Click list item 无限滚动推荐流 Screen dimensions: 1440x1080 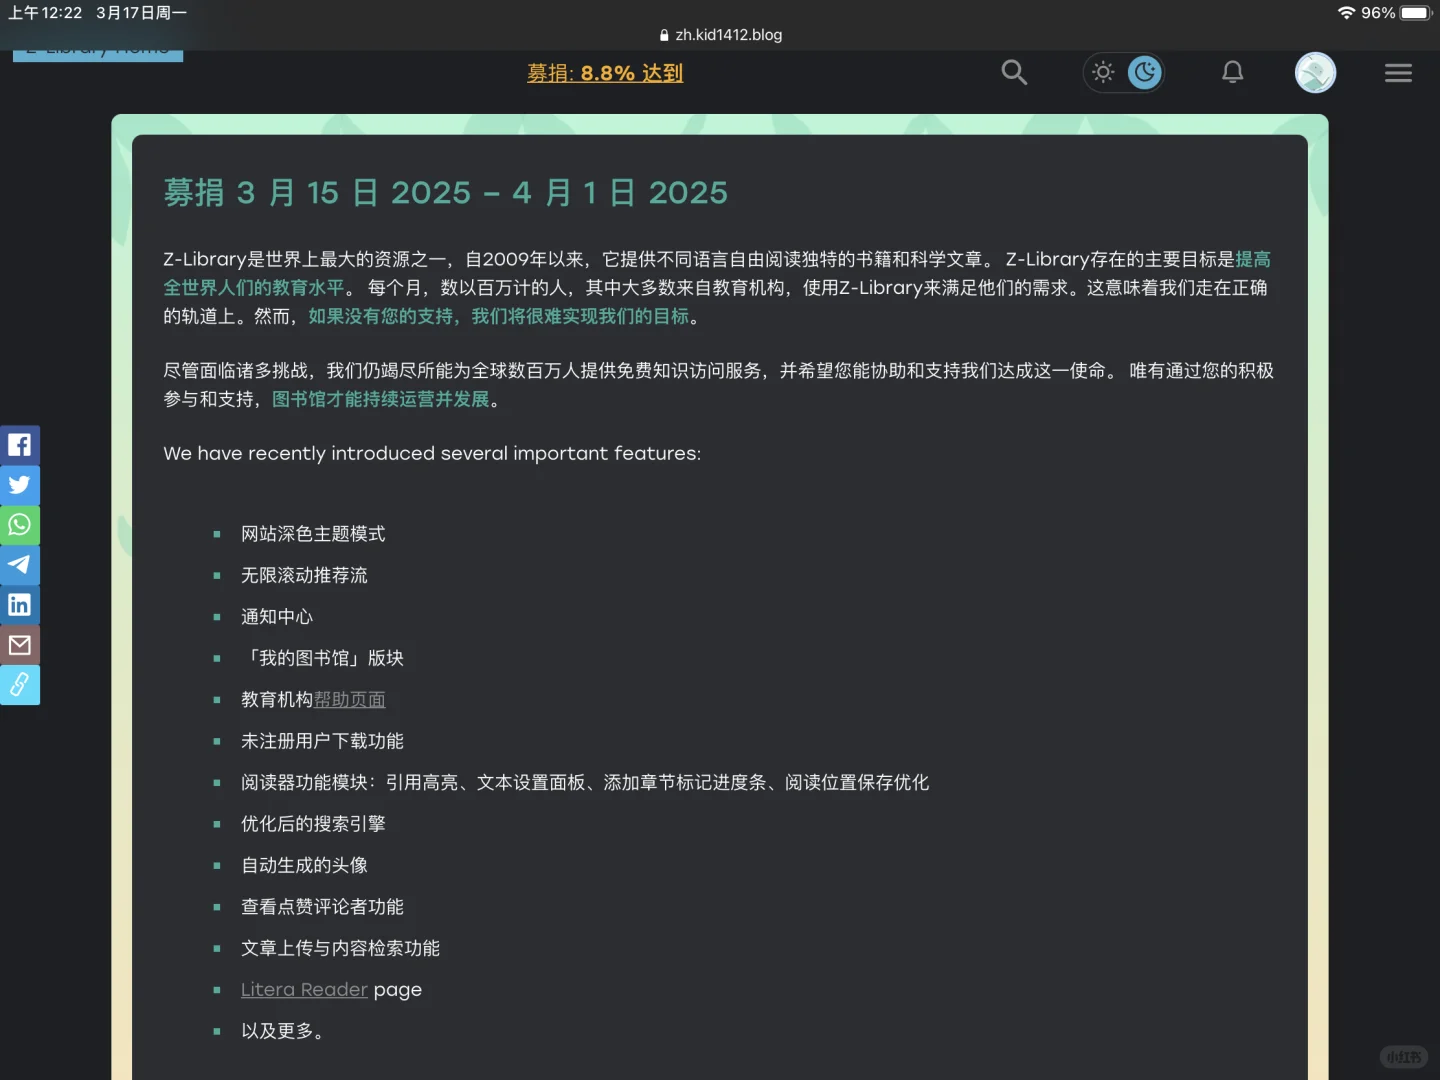304,576
